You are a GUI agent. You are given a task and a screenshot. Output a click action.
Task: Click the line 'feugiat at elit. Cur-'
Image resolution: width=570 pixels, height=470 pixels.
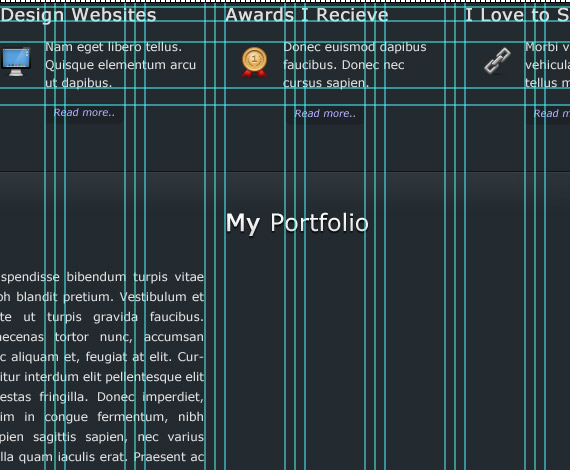point(144,357)
